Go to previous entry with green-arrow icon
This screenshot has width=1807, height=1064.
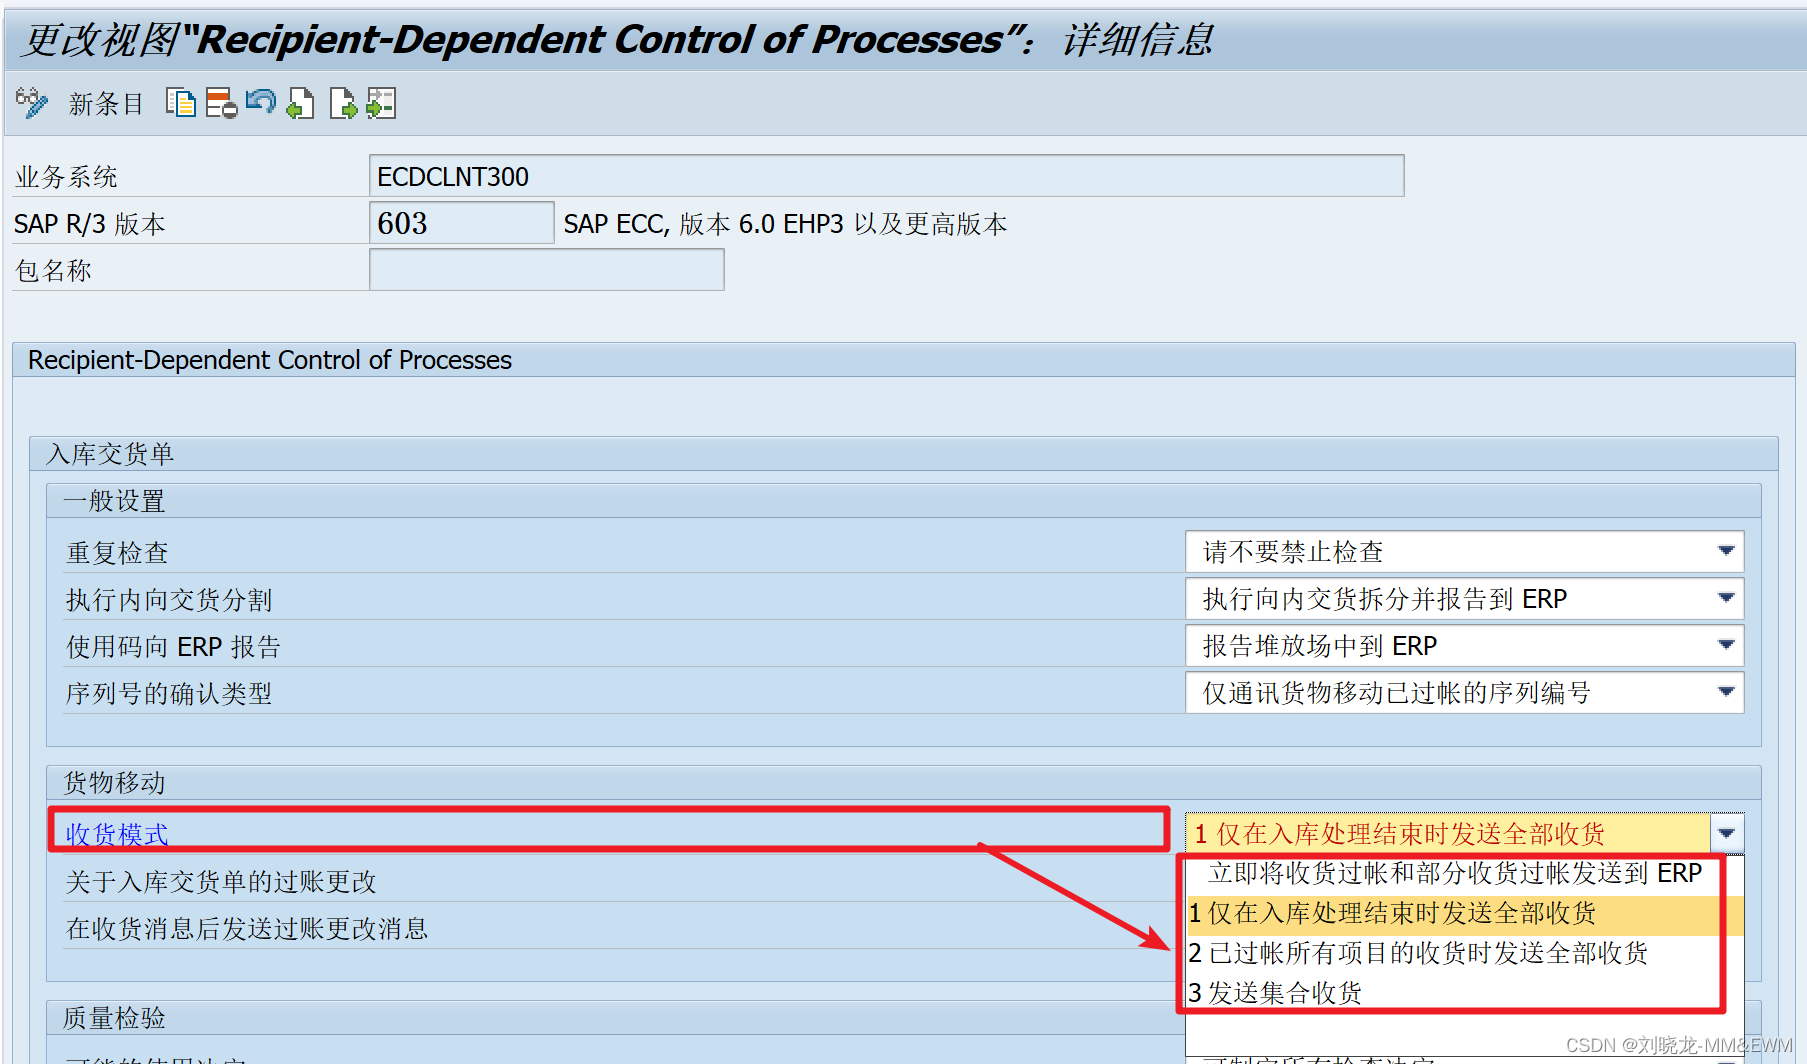300,103
